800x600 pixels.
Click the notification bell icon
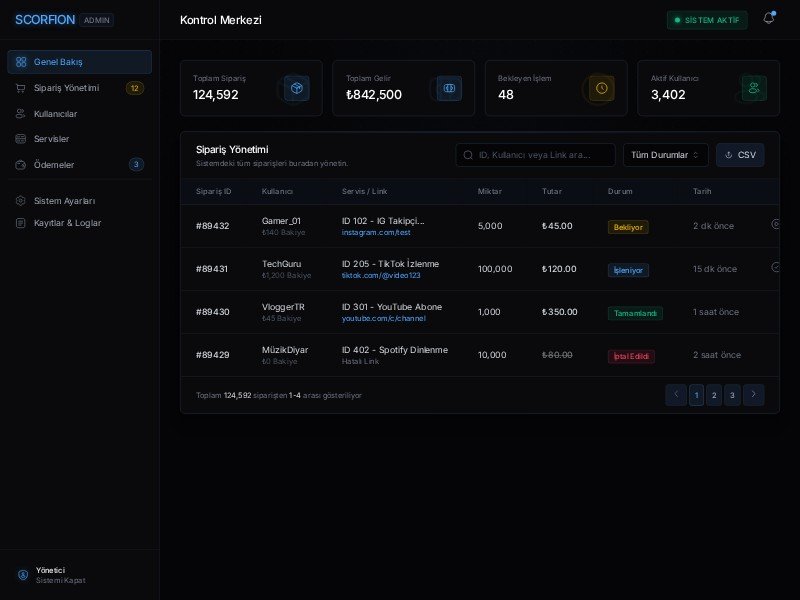(x=768, y=19)
